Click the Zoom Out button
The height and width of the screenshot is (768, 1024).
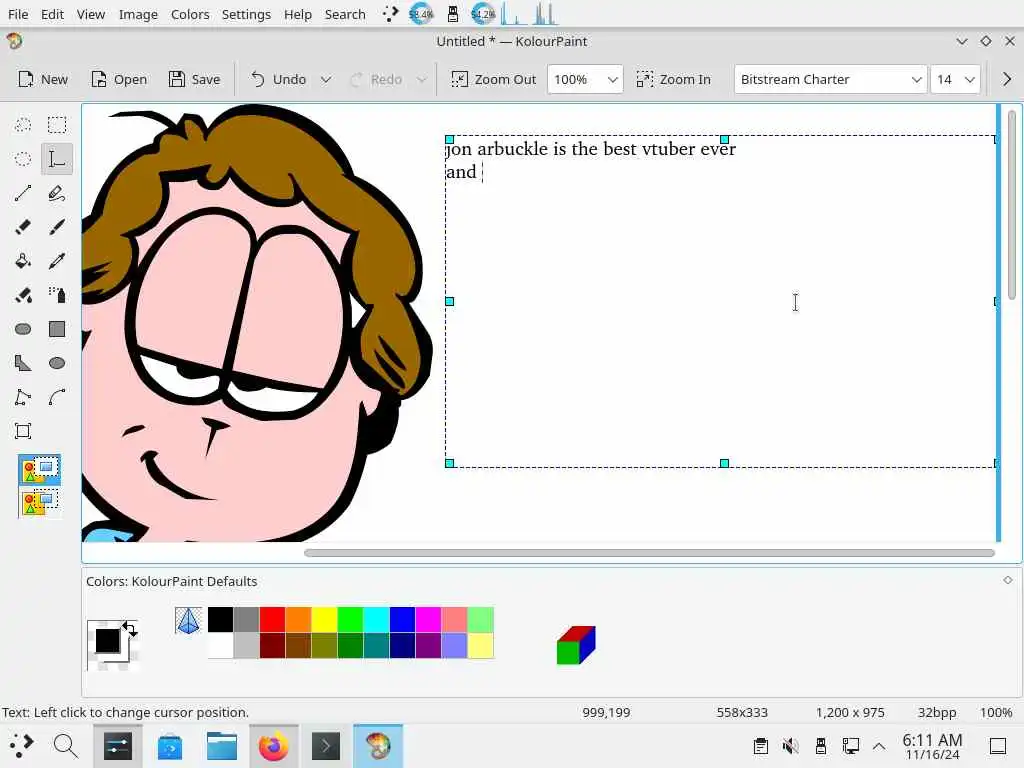click(494, 79)
